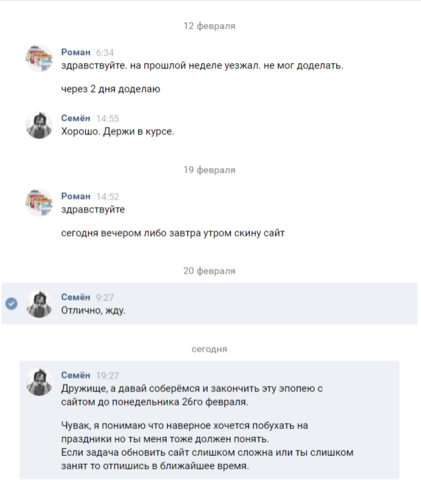Click the 19:27 timestamp on the last message

(x=108, y=376)
